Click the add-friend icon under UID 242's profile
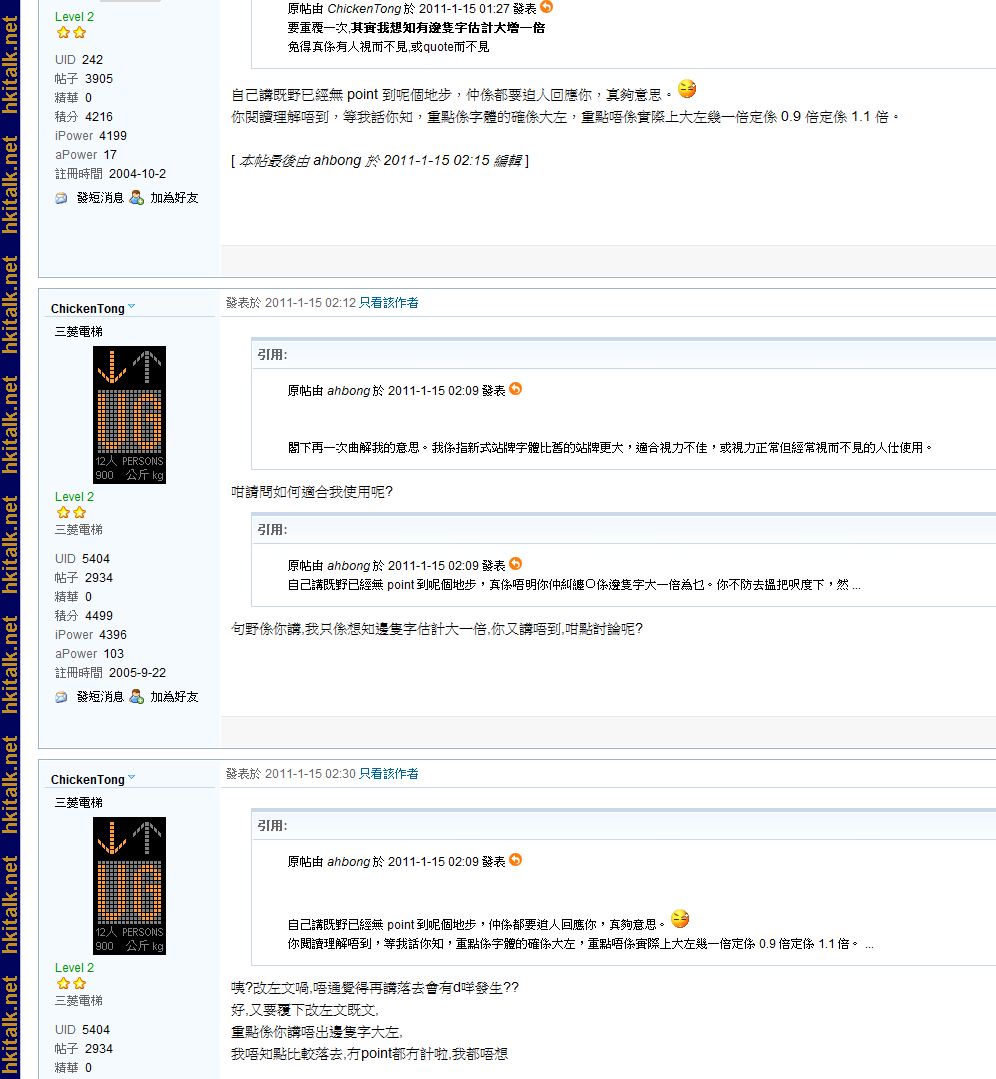 (137, 197)
